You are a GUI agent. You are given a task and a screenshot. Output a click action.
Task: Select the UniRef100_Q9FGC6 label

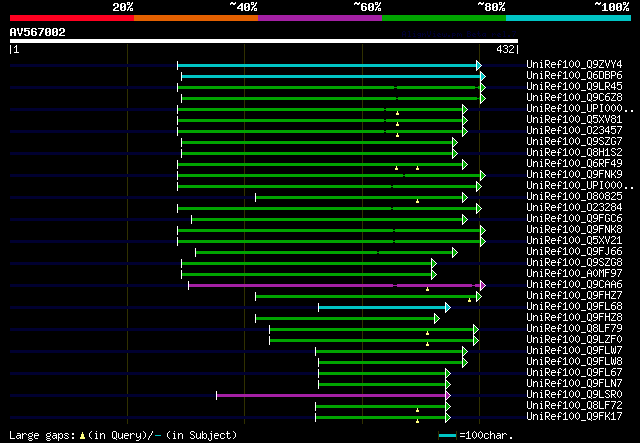tap(574, 219)
